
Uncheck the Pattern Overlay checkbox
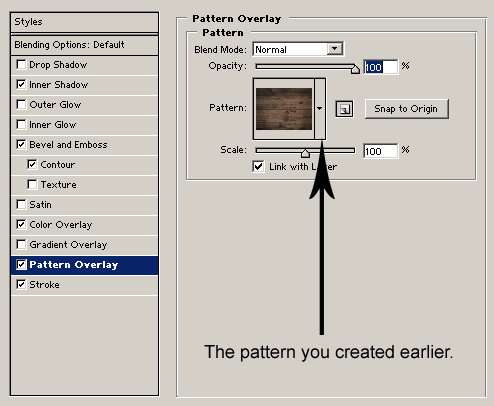[21, 265]
